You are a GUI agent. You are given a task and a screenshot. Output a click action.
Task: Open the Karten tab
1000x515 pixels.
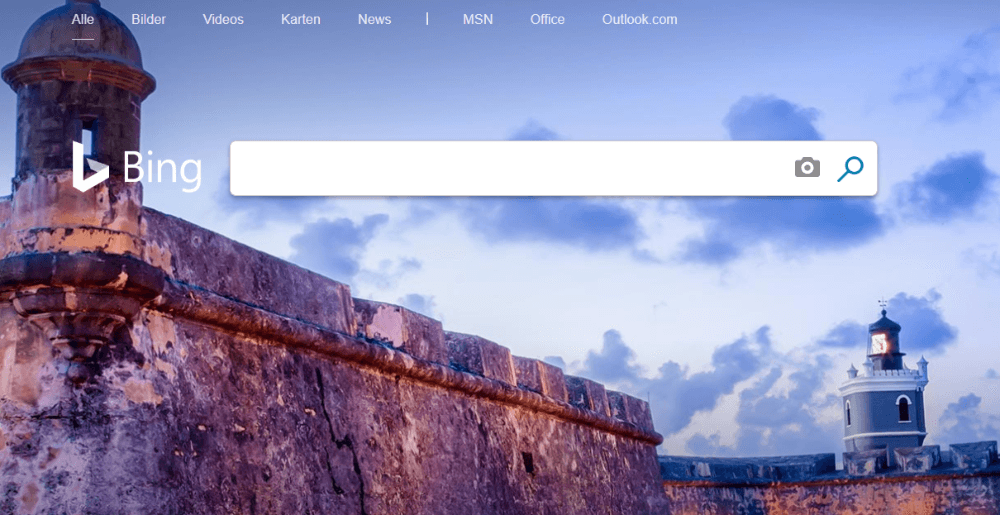[300, 19]
